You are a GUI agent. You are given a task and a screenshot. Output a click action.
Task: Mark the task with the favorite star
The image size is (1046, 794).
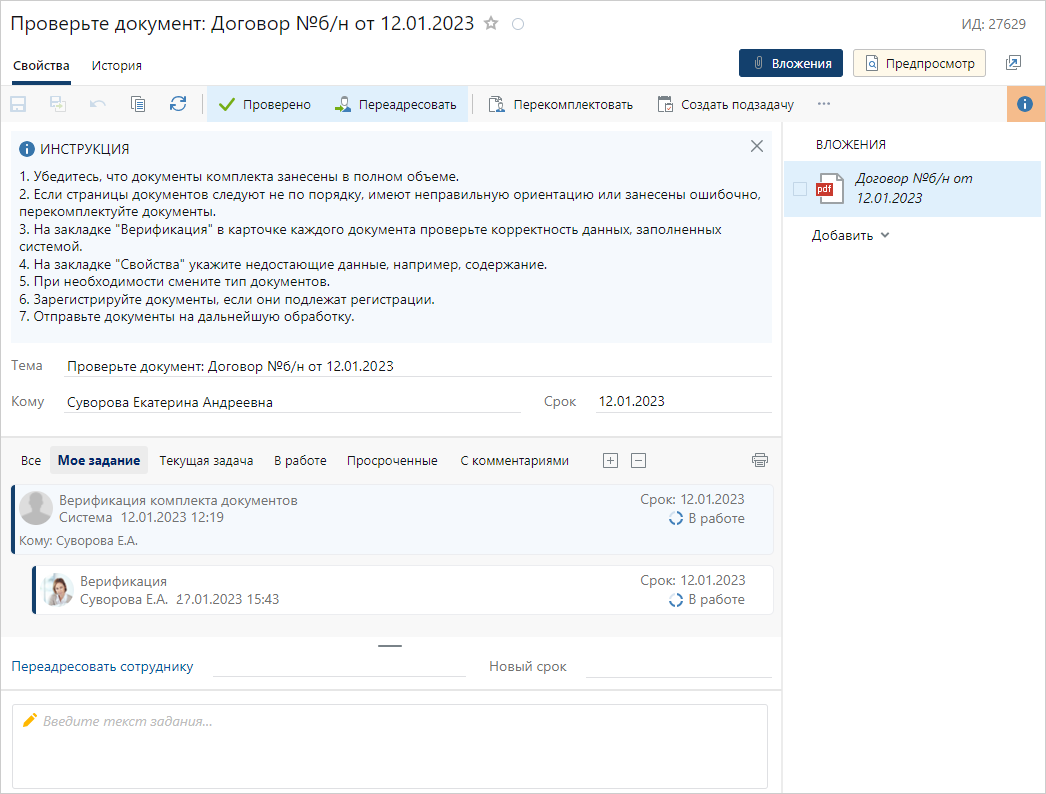coord(491,23)
